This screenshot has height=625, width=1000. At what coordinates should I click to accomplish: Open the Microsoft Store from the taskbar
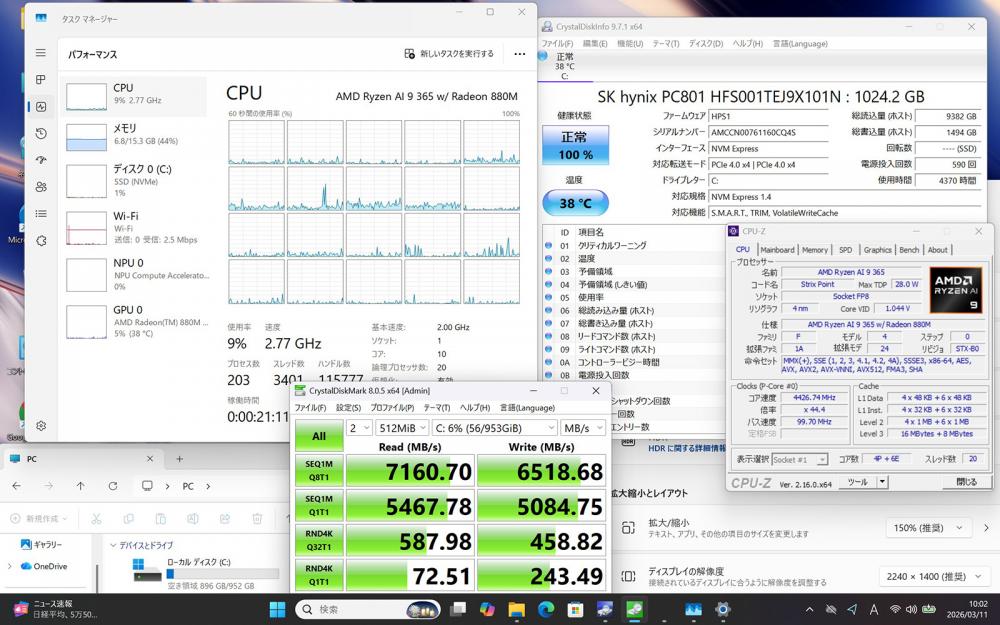coord(575,609)
